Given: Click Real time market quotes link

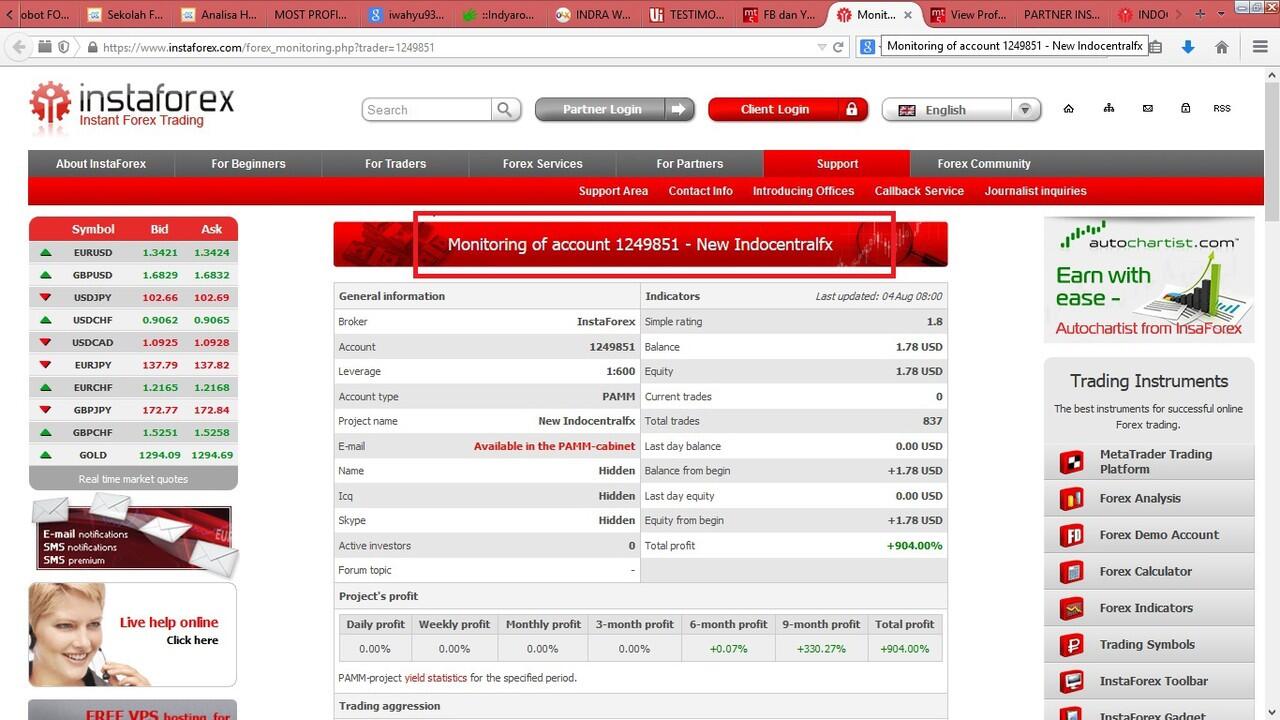Looking at the screenshot, I should (x=133, y=479).
